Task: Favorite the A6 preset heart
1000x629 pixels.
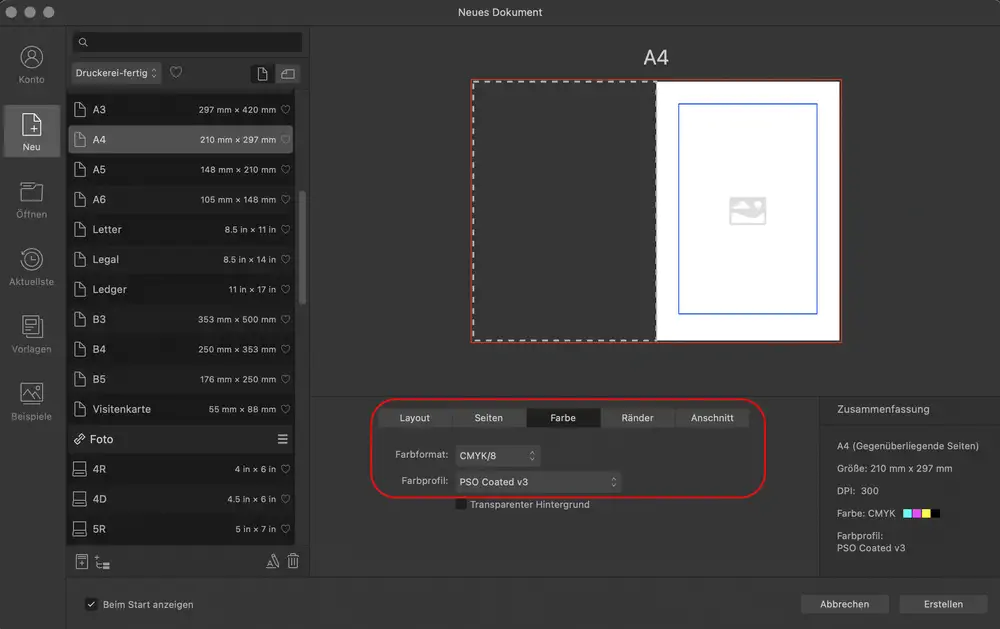Action: tap(286, 199)
